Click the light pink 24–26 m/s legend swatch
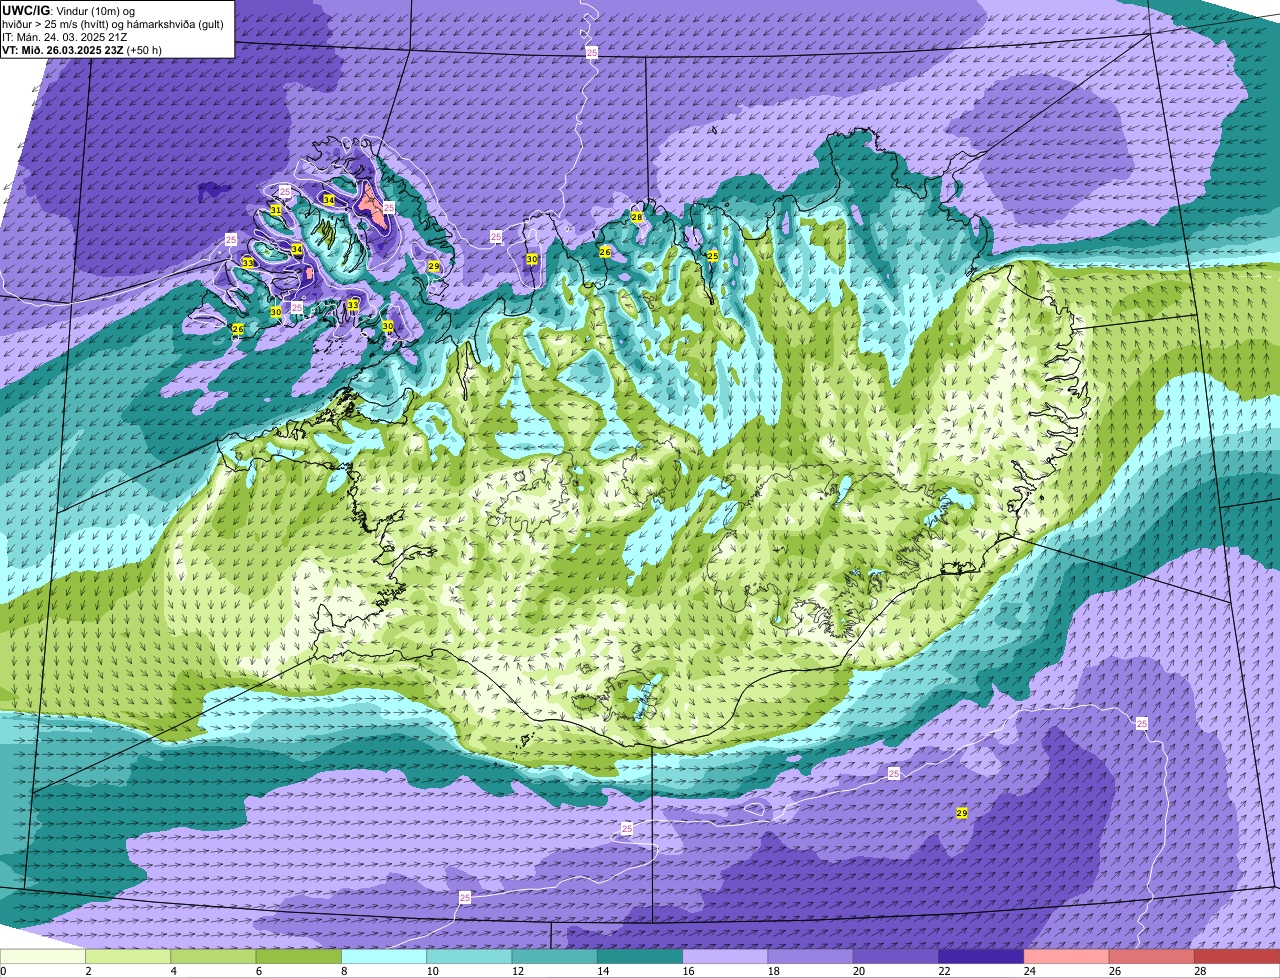 [x=1067, y=956]
